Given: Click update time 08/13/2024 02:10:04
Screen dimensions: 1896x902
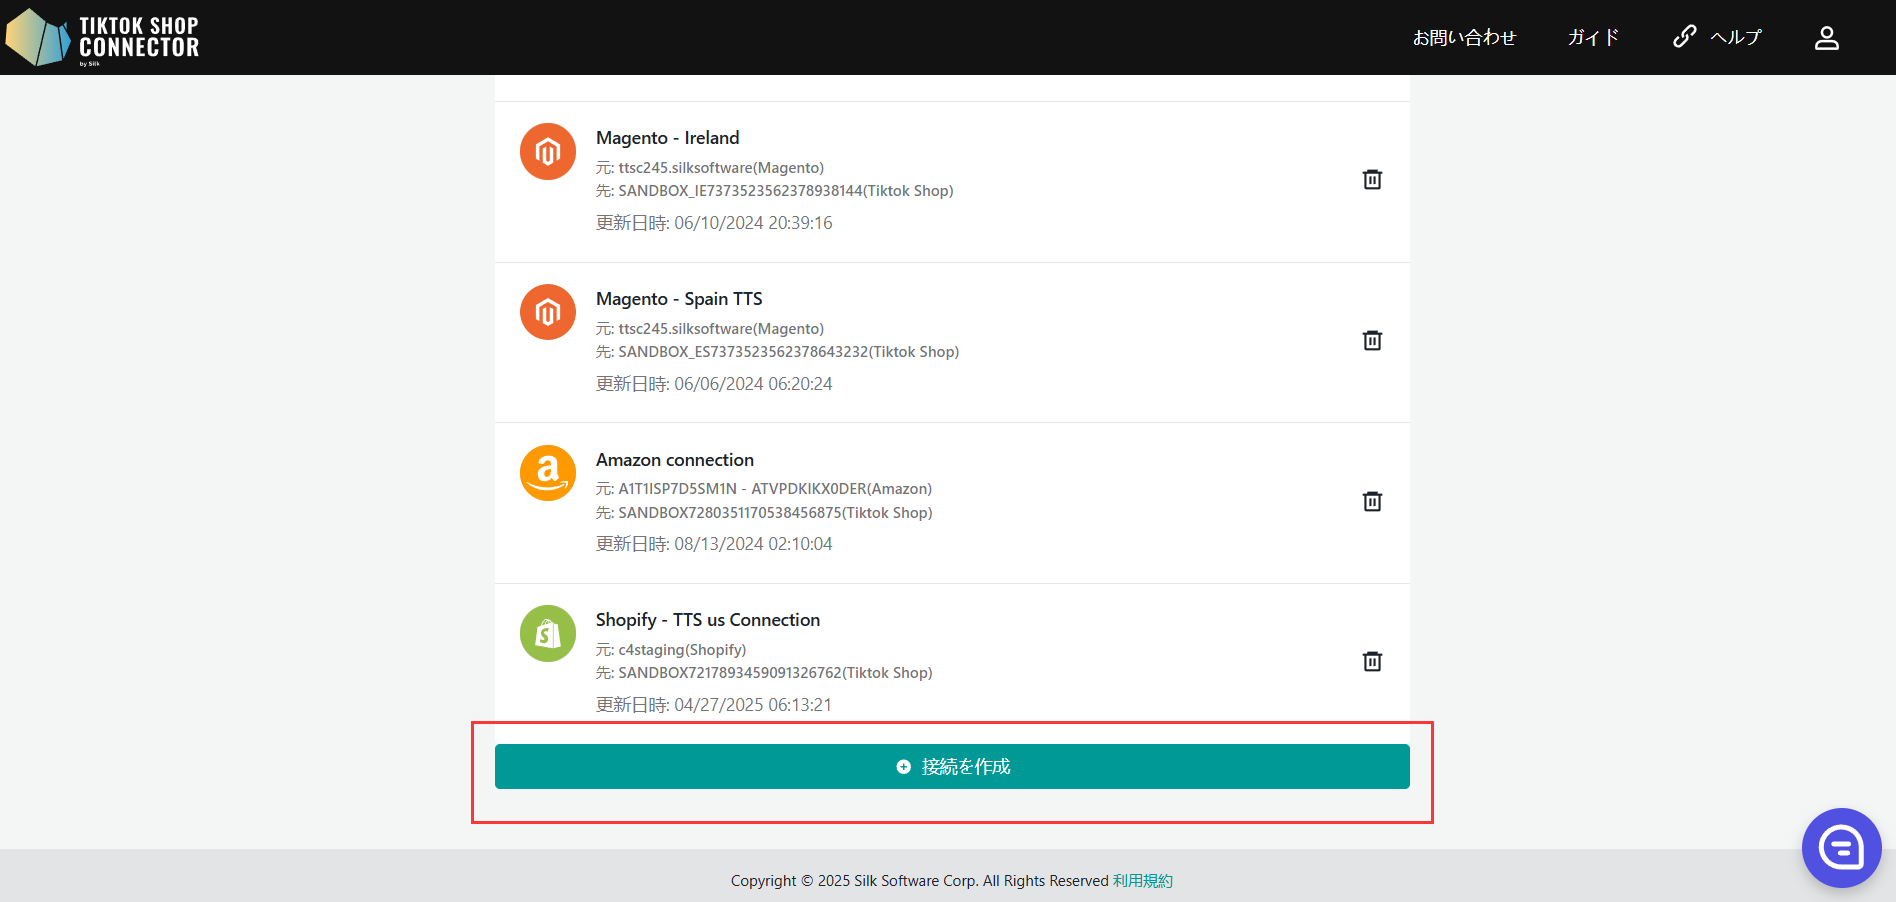Looking at the screenshot, I should point(714,544).
